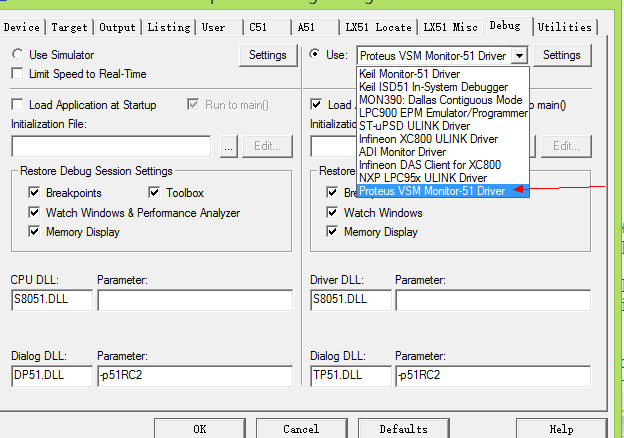Toggle driver-side Memory Display checkbox
The image size is (624, 438).
(x=332, y=232)
